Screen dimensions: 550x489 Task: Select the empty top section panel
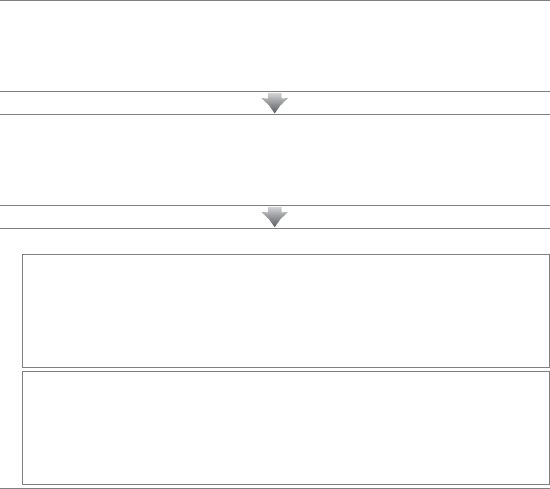pyautogui.click(x=275, y=46)
